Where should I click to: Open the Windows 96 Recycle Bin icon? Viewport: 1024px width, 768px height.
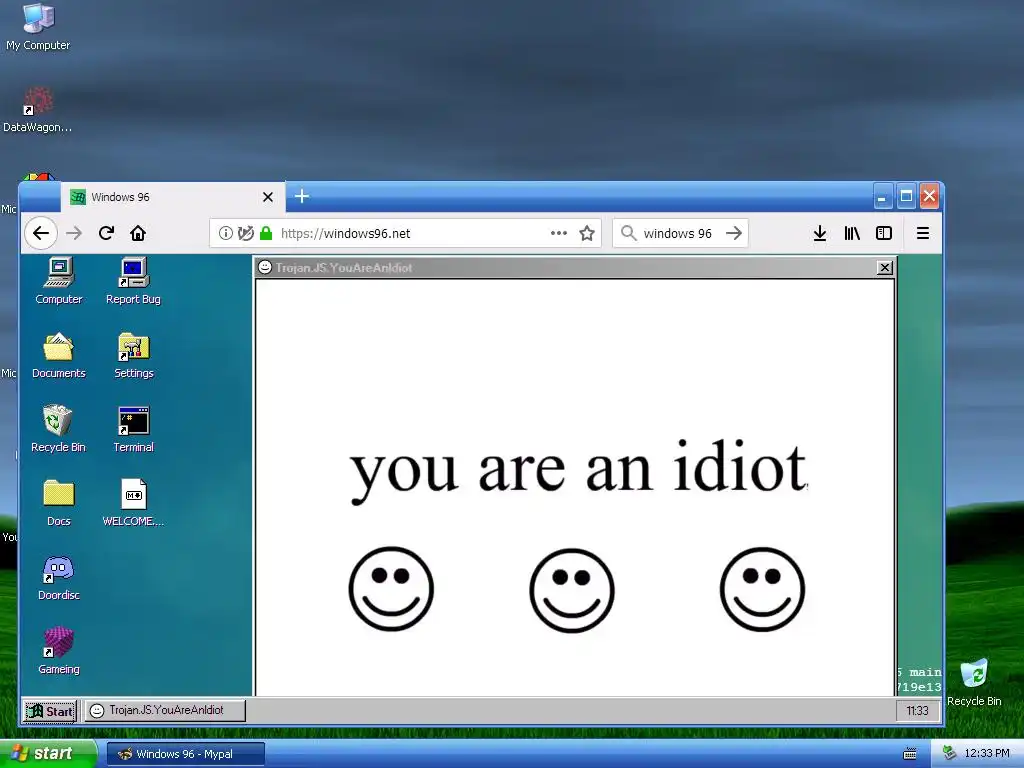pyautogui.click(x=58, y=429)
